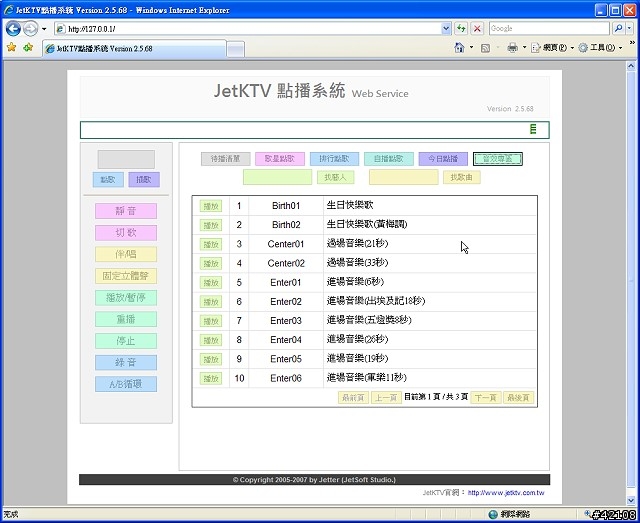Click the green singer search input field
Image resolution: width=640 pixels, height=523 pixels.
coord(278,177)
